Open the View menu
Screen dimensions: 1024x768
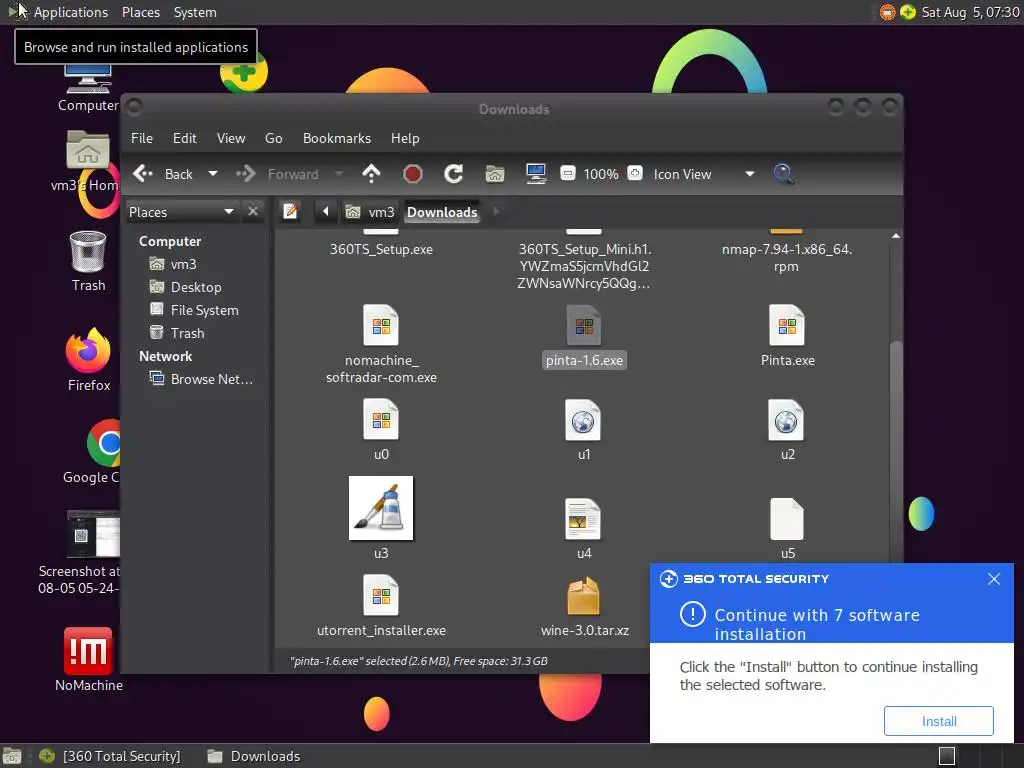point(231,138)
